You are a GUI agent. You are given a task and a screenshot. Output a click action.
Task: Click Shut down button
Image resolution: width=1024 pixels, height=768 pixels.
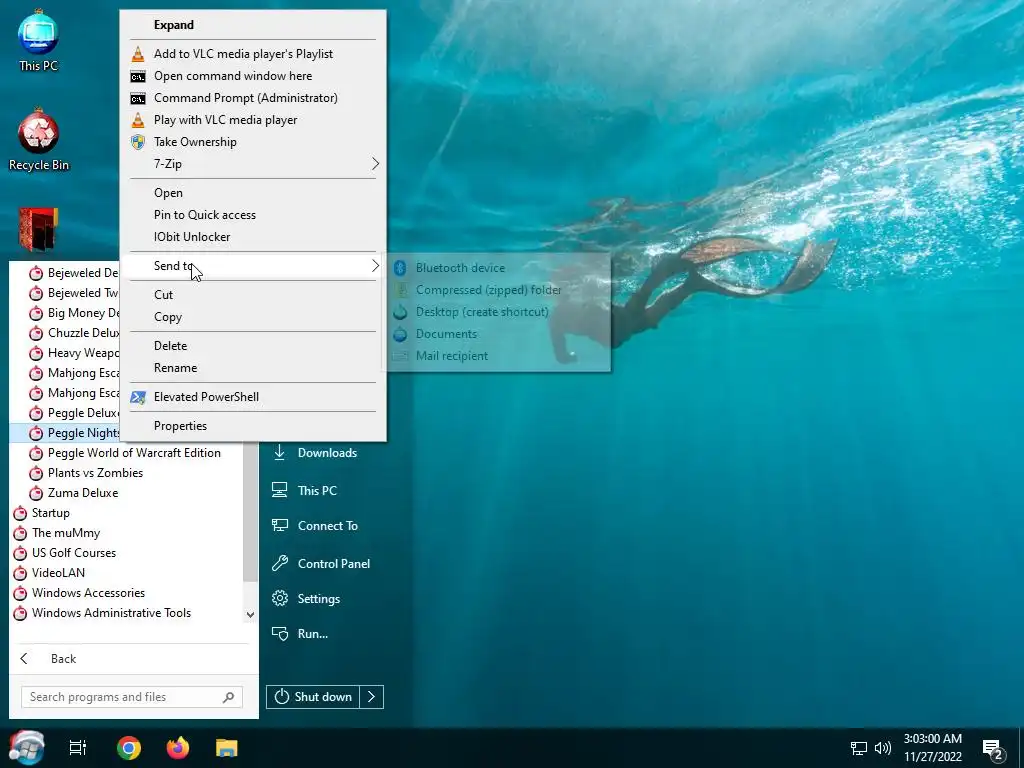[x=313, y=697]
